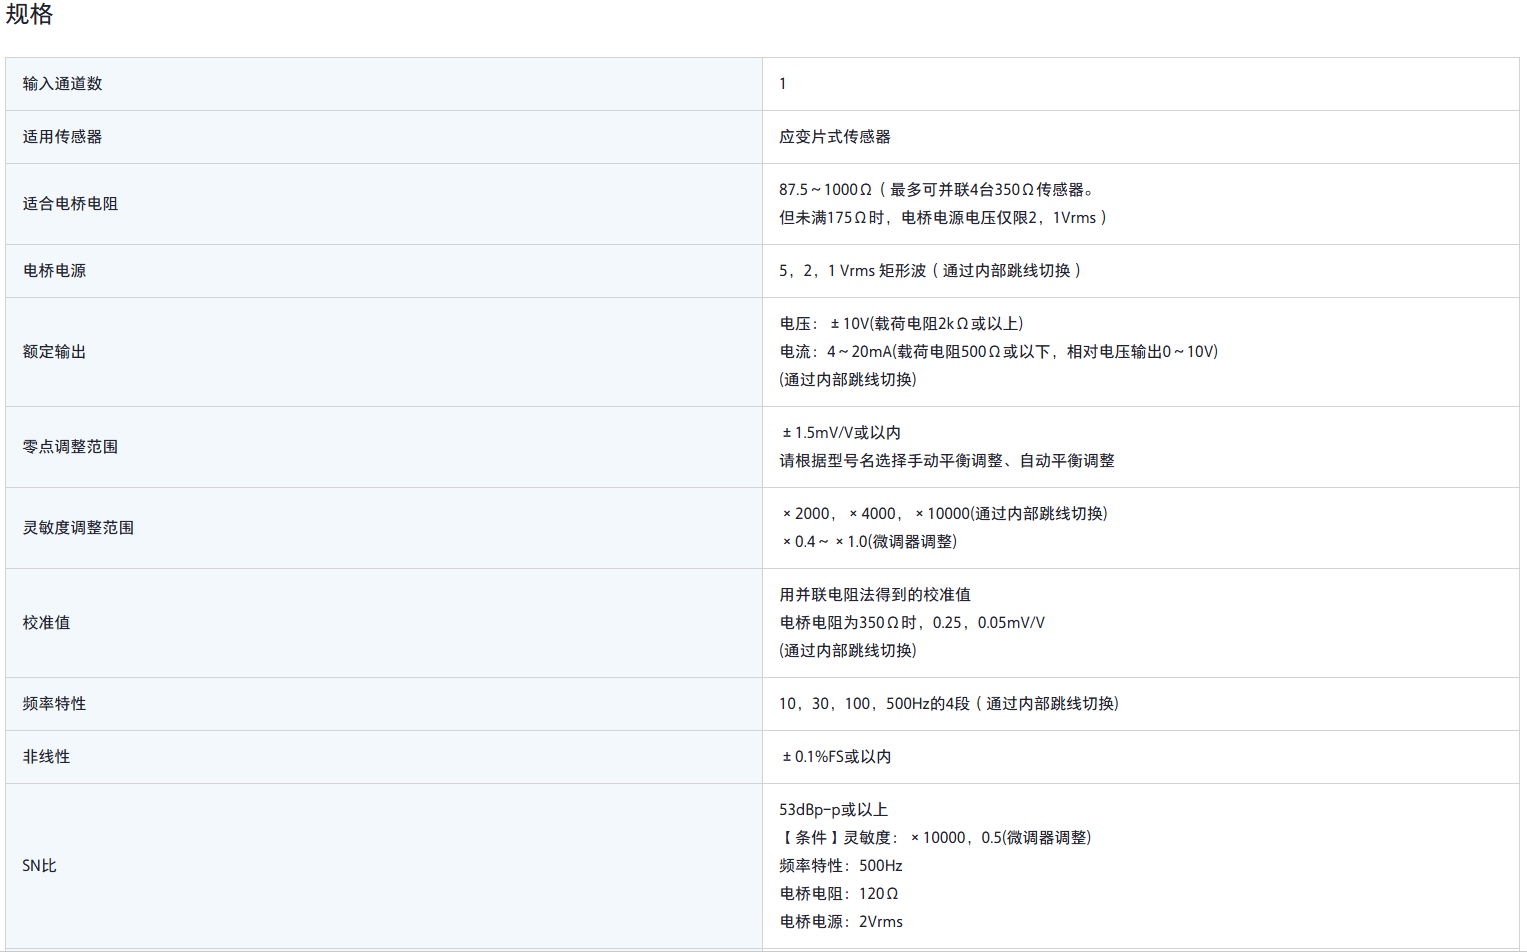Click the 10，30，100，500Hz的4段 cell
The width and height of the screenshot is (1527, 952).
[949, 704]
